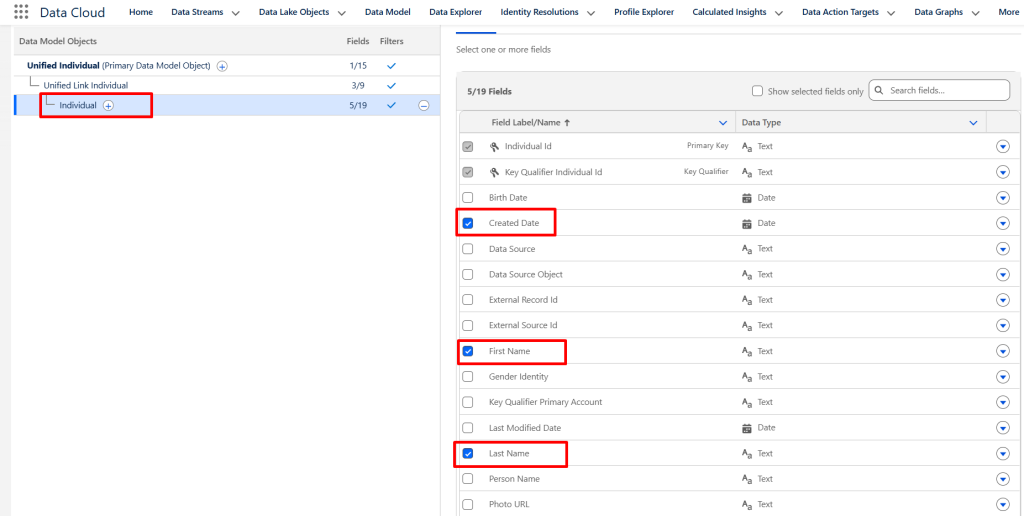Uncheck the Created Date field checkbox

pyautogui.click(x=468, y=223)
